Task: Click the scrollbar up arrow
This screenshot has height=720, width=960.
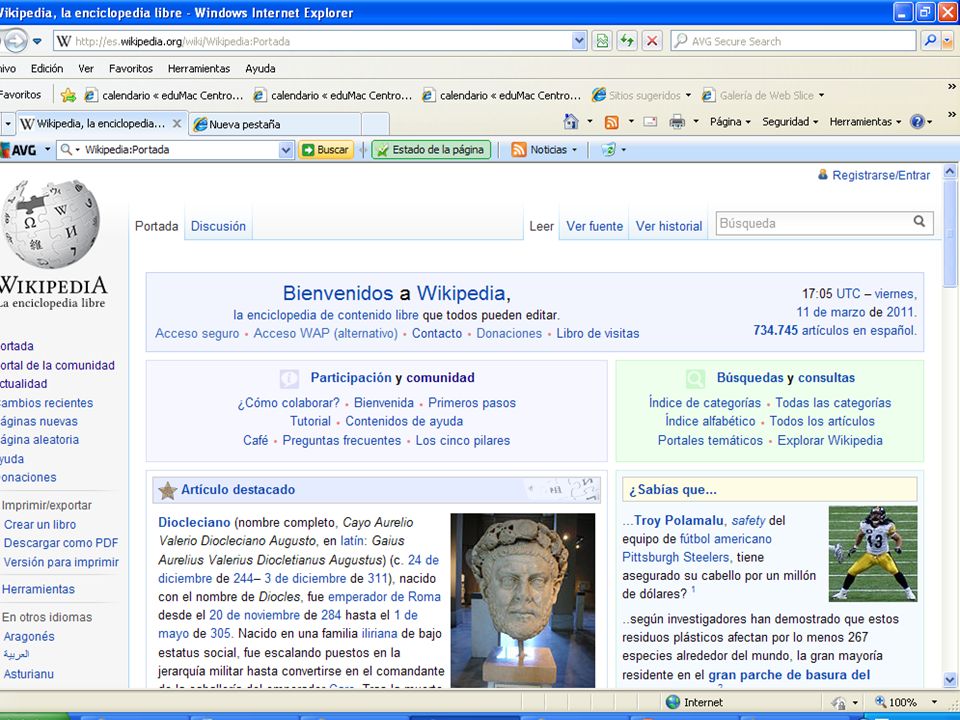Action: 950,171
